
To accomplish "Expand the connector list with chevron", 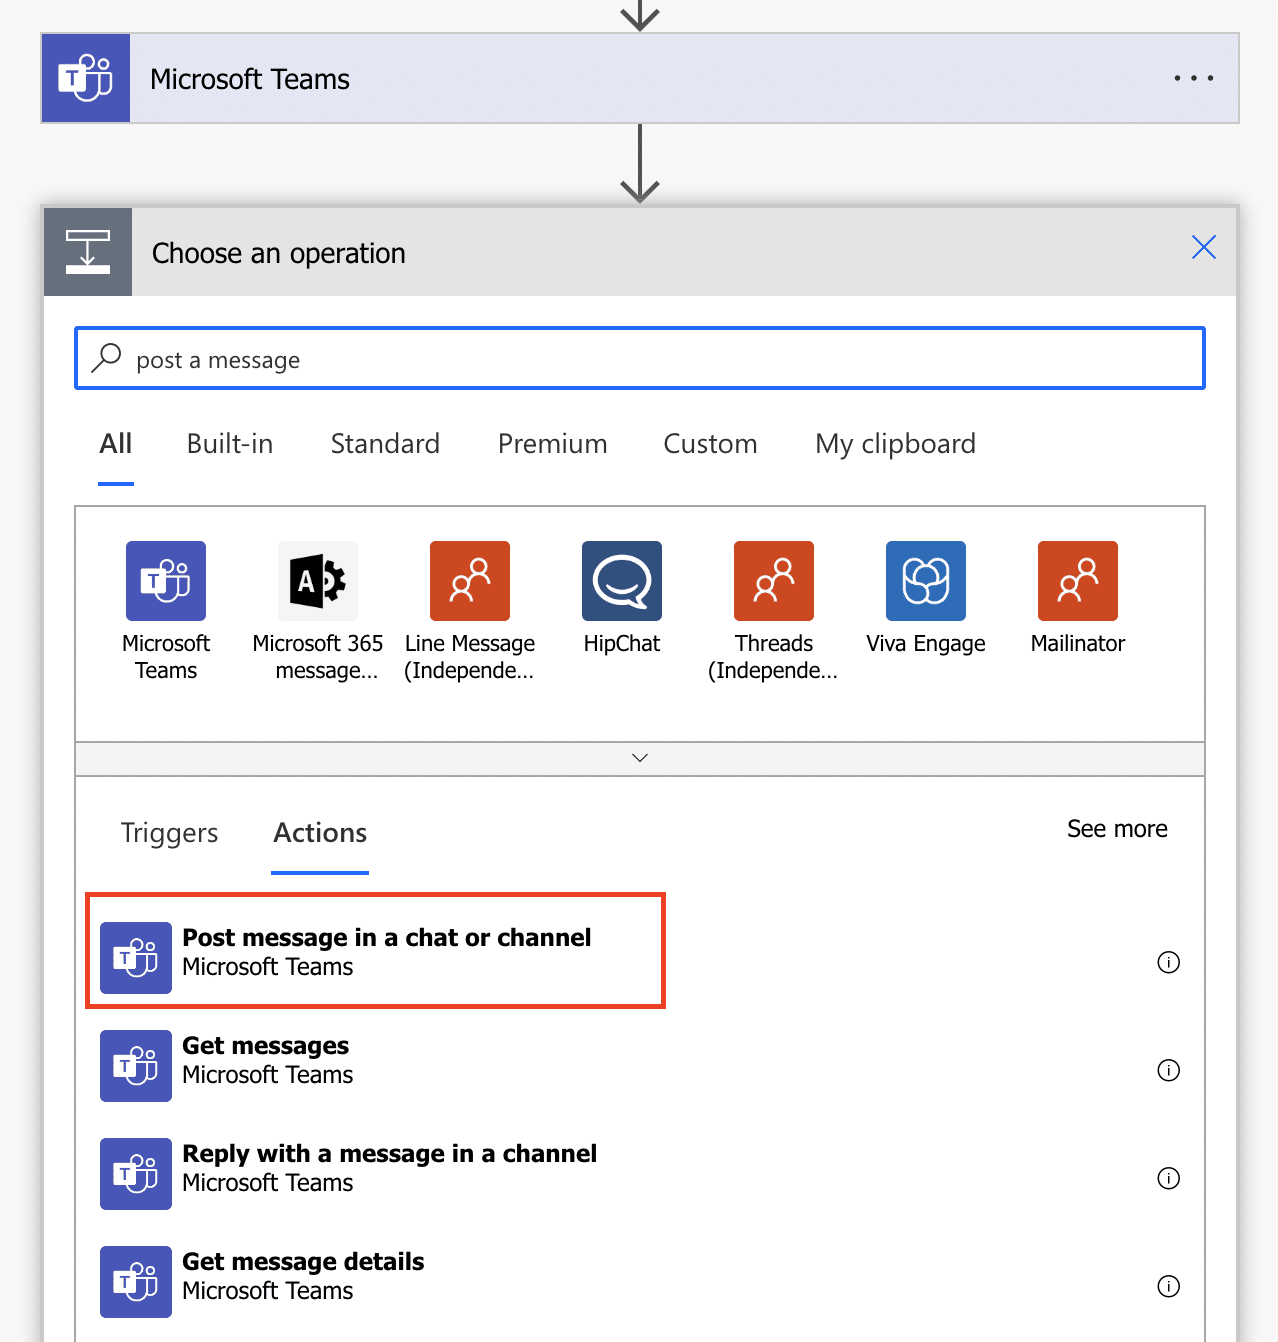I will [640, 758].
